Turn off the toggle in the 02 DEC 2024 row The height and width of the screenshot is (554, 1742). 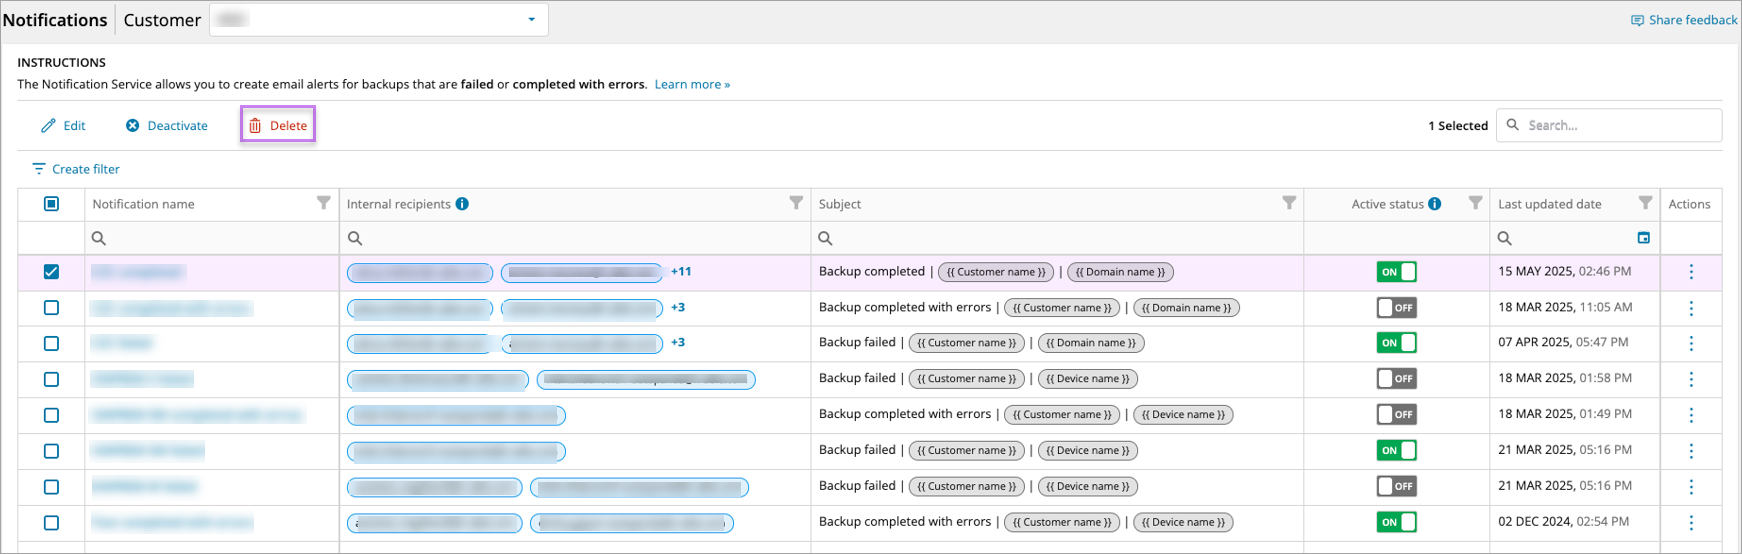pos(1397,522)
